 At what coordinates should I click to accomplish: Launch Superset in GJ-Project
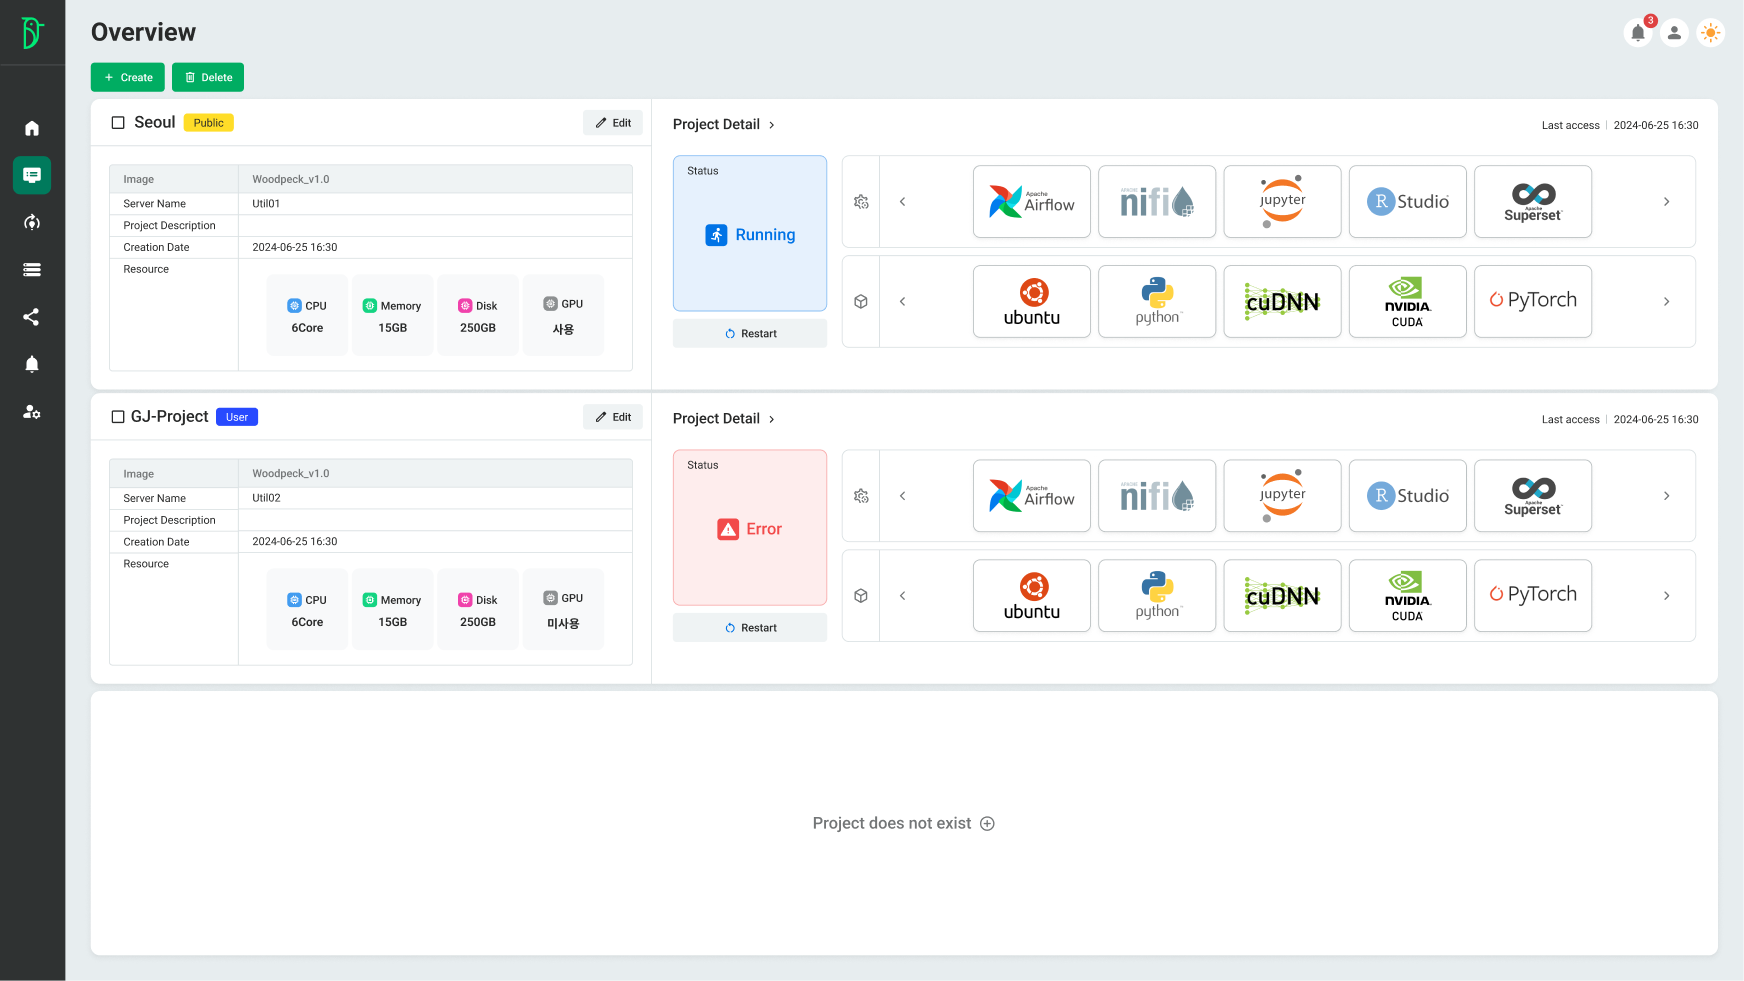pyautogui.click(x=1533, y=496)
